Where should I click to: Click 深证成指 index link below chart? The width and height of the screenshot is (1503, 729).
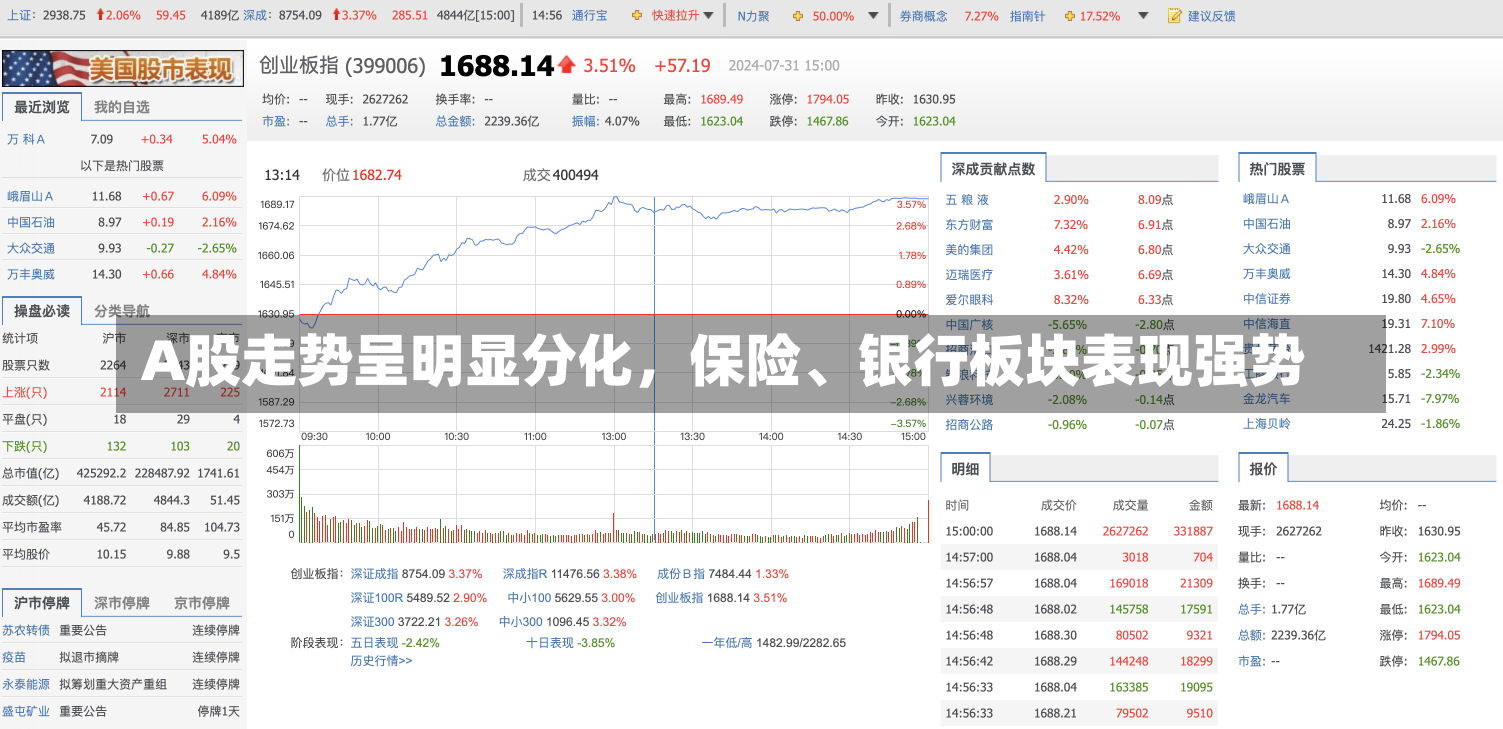point(374,574)
